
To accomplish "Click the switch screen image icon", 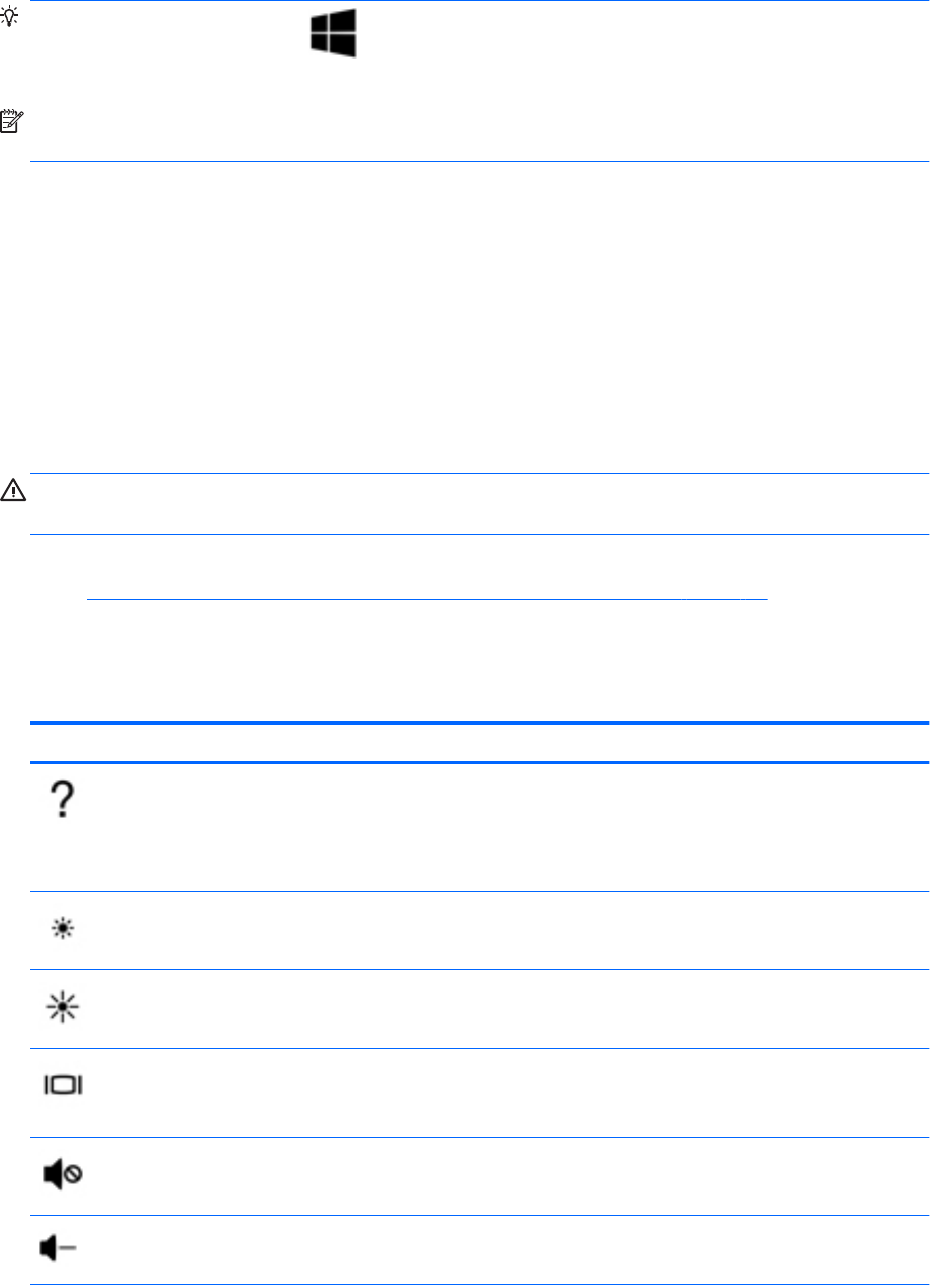I will click(x=62, y=1085).
